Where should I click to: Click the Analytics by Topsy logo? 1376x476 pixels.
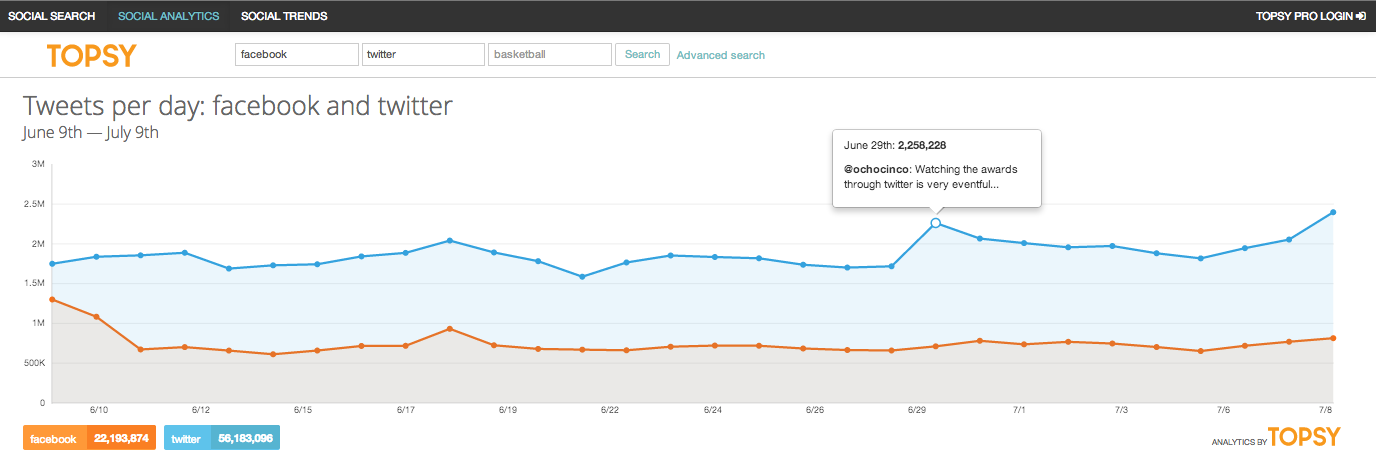pyautogui.click(x=1275, y=437)
